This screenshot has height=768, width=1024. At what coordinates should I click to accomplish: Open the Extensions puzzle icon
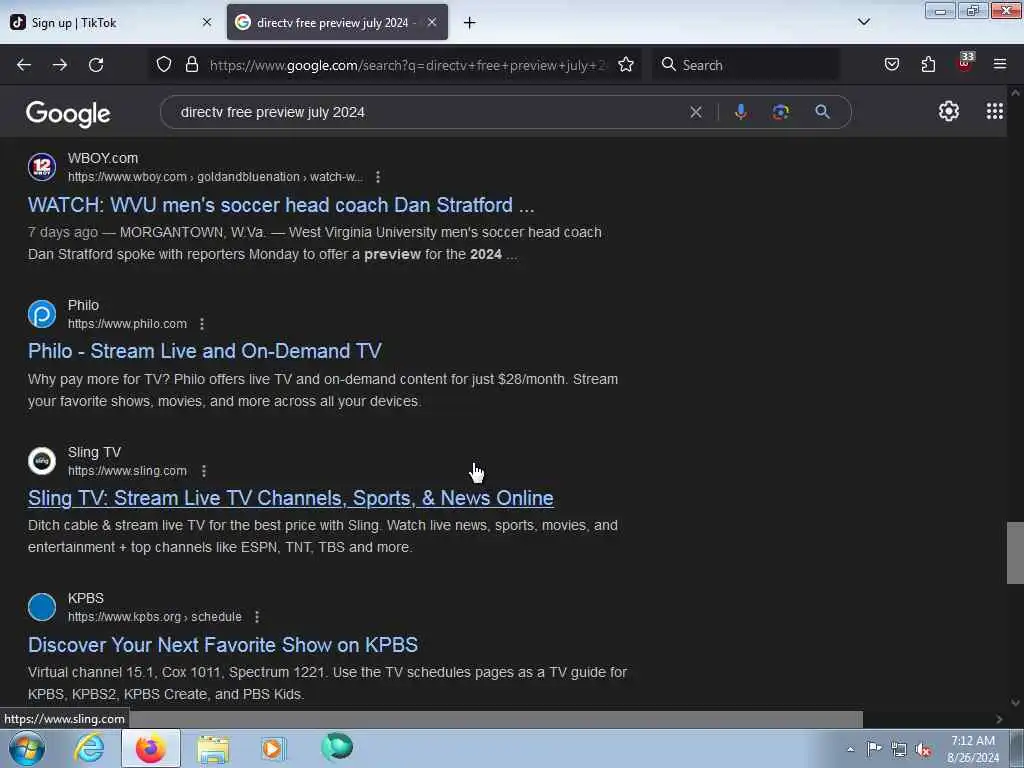pyautogui.click(x=928, y=64)
